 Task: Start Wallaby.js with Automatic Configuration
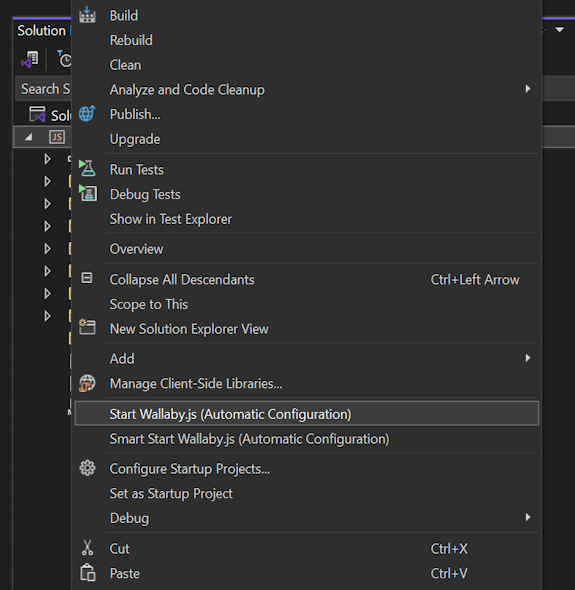coord(307,414)
